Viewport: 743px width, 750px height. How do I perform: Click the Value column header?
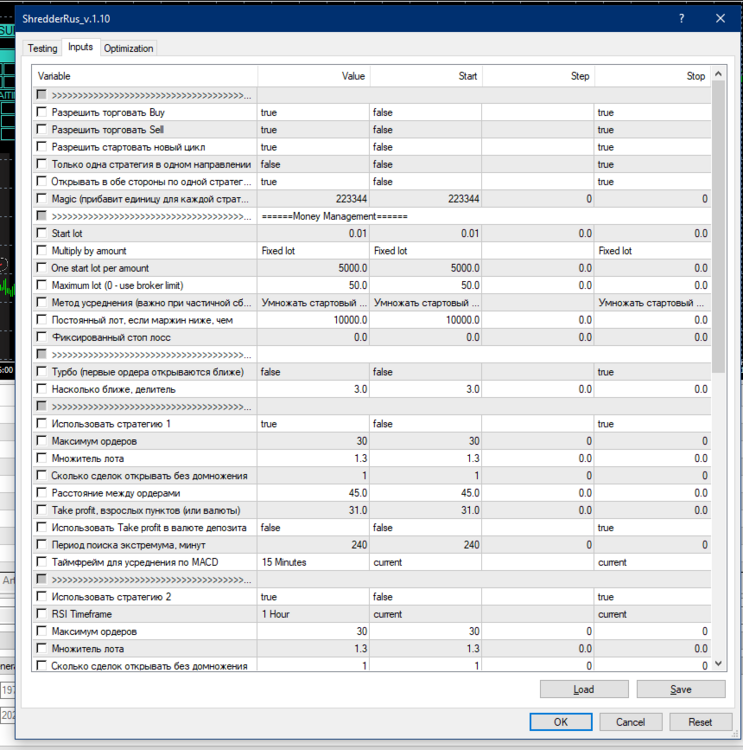click(313, 76)
